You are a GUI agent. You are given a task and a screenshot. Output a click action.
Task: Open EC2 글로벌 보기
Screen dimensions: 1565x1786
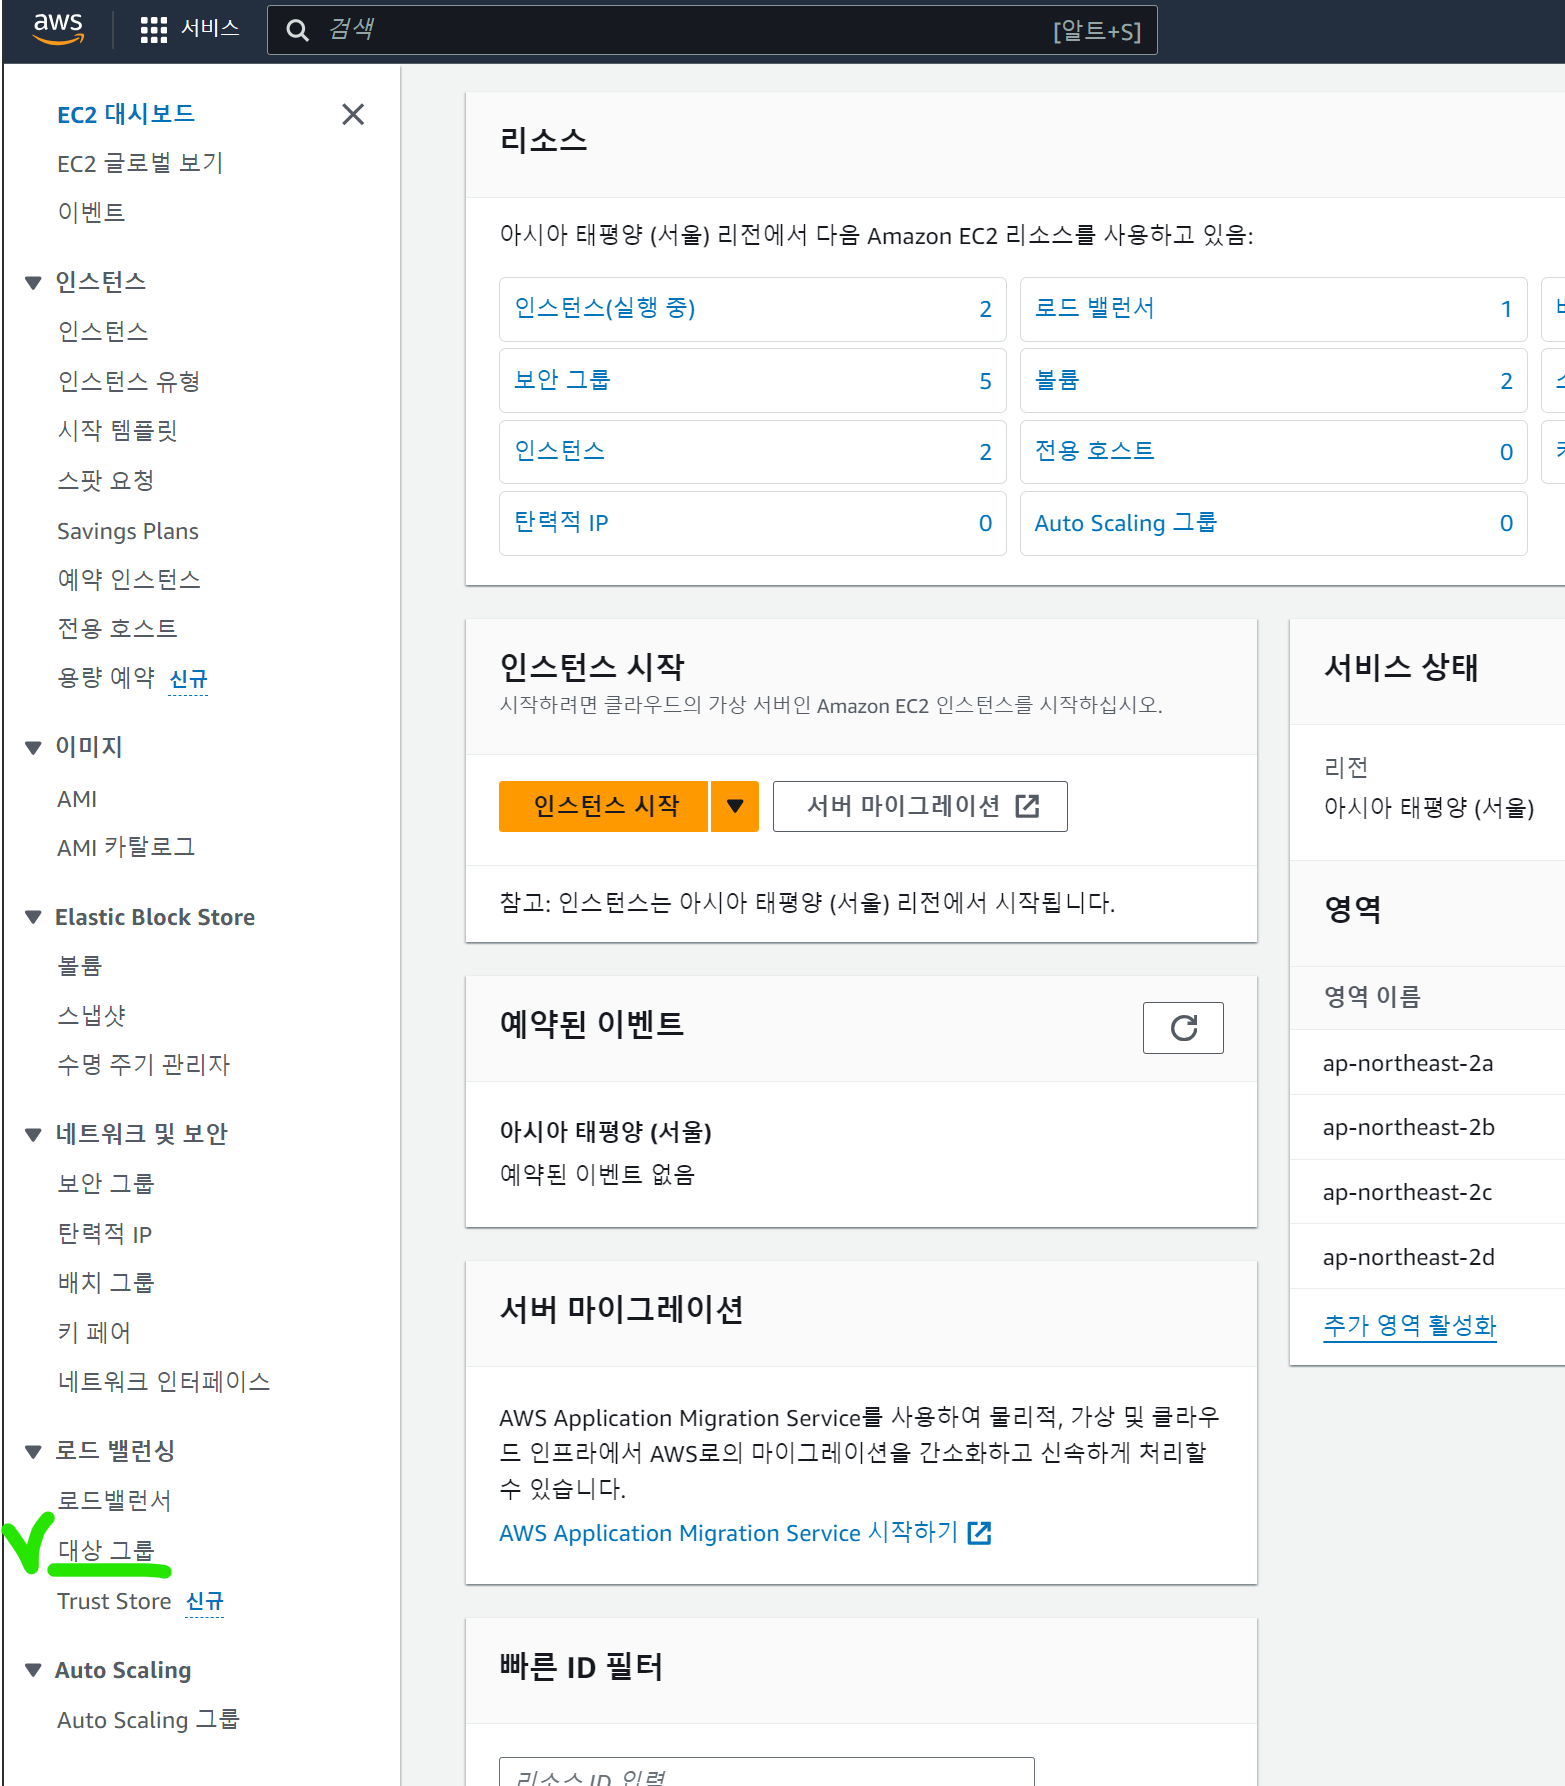point(140,163)
